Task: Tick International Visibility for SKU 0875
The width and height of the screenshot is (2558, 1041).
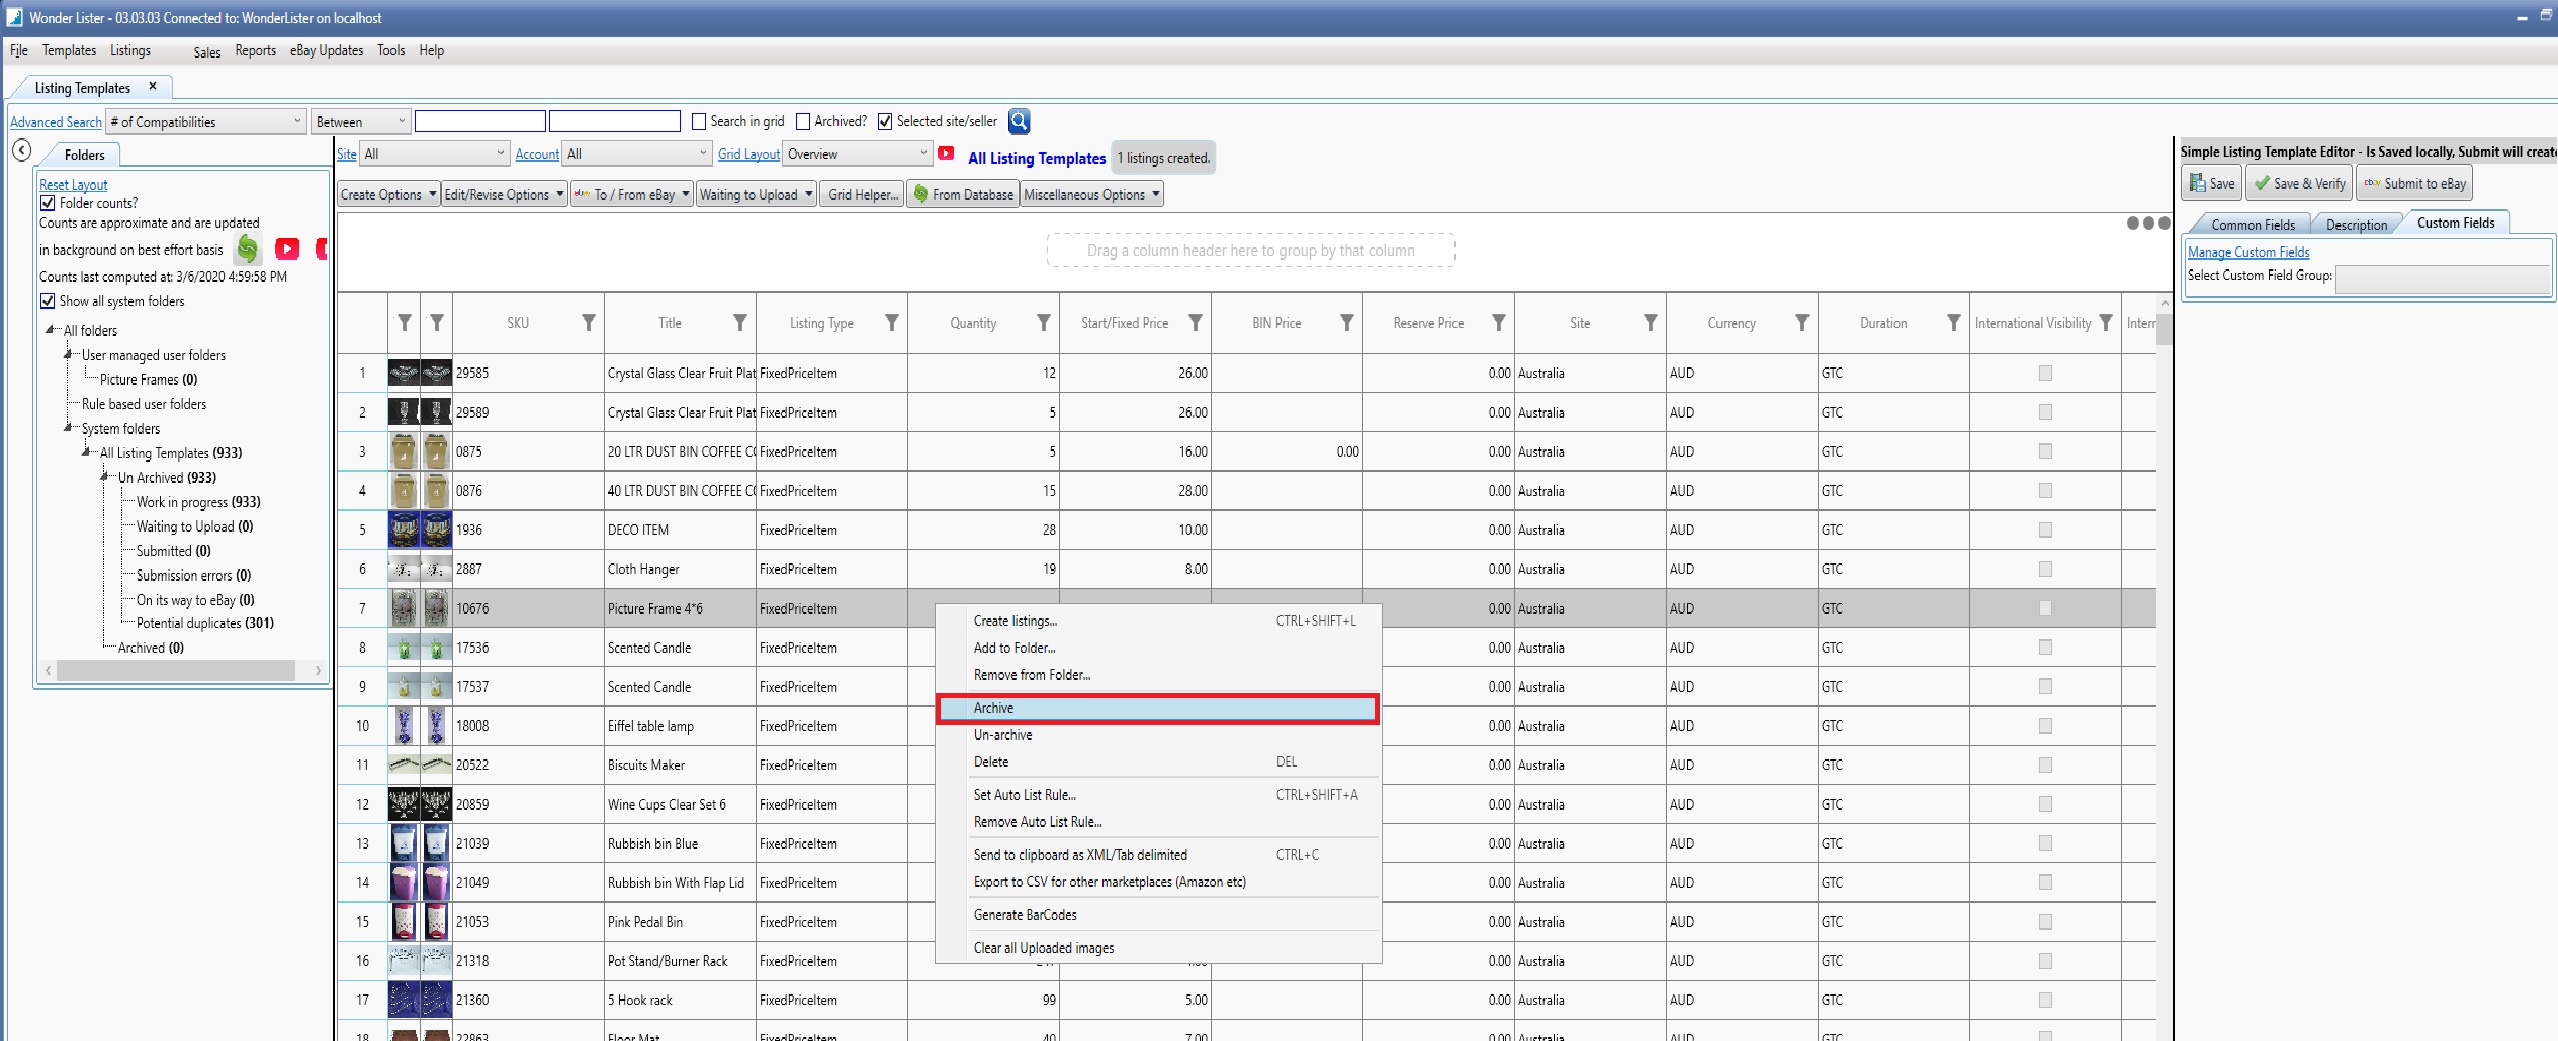Action: [x=2045, y=451]
